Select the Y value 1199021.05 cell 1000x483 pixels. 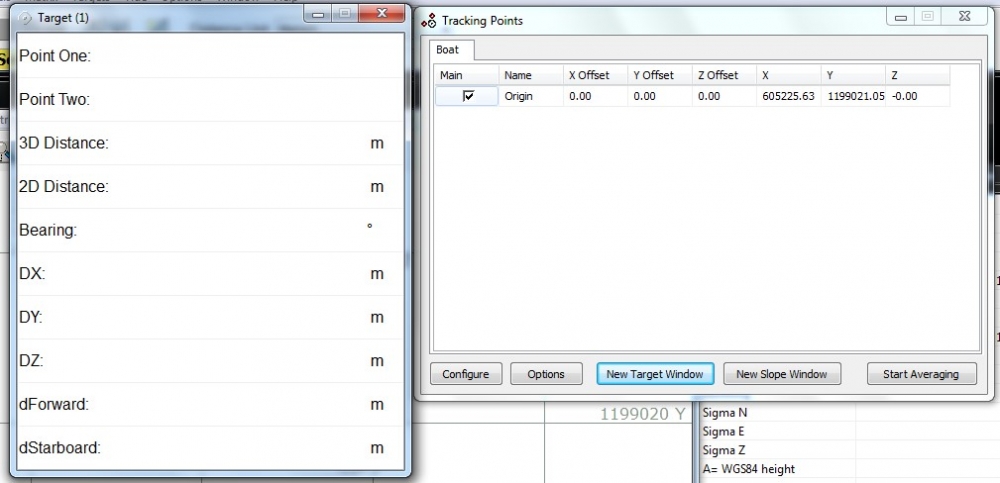853,96
